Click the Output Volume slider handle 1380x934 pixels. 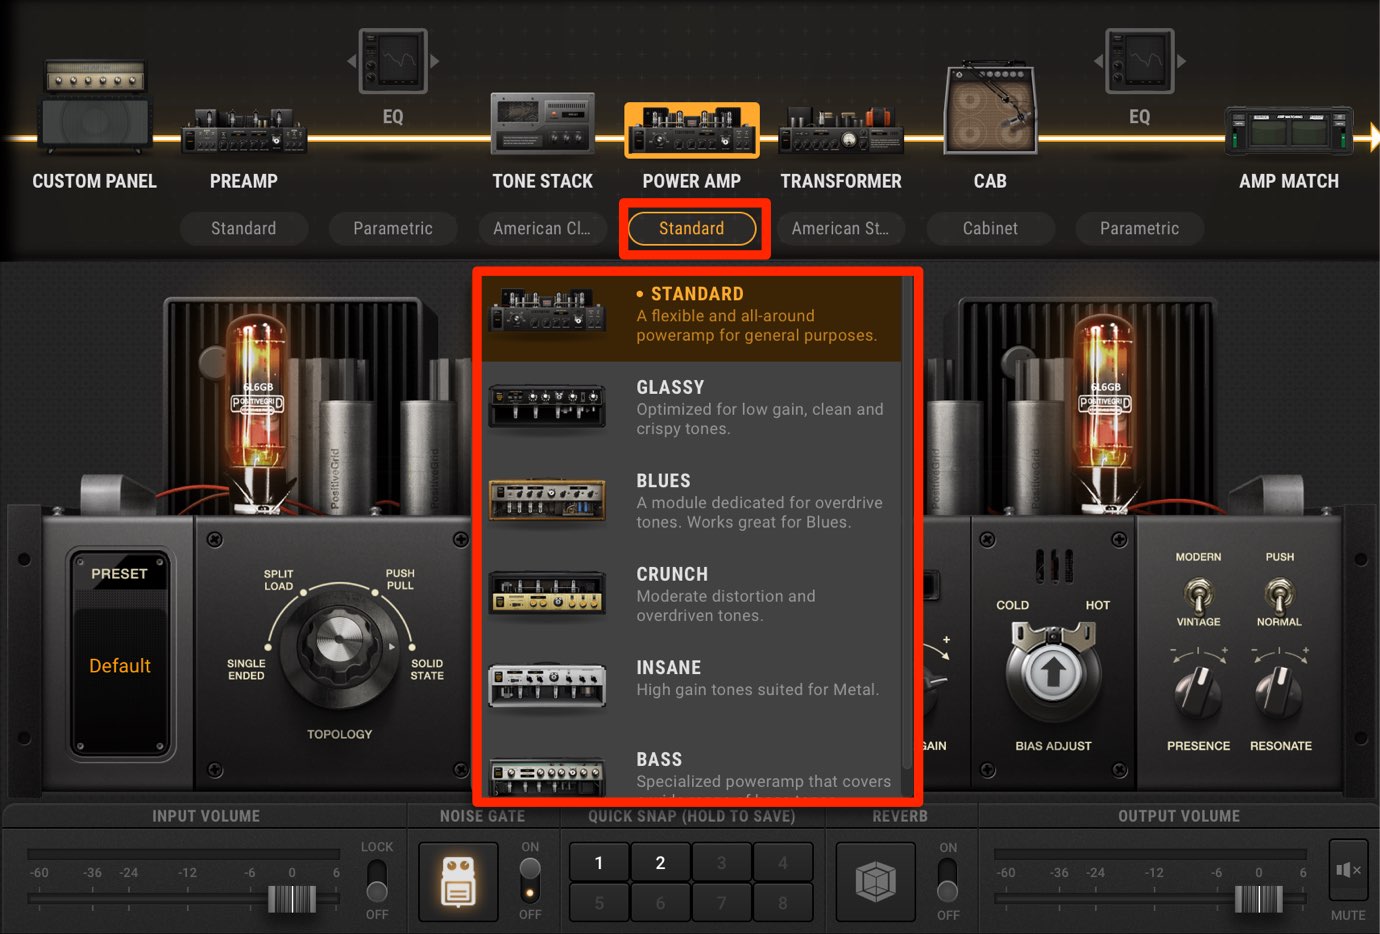point(1259,899)
